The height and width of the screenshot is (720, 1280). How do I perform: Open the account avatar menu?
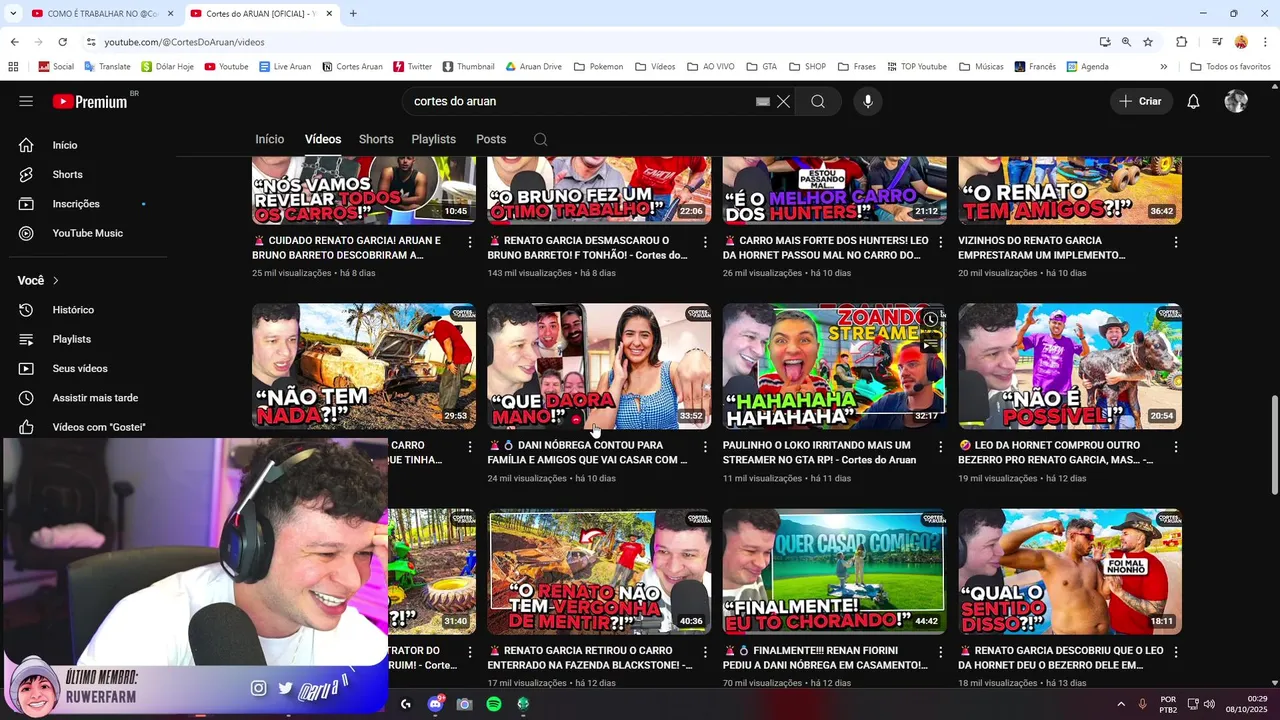[1236, 101]
